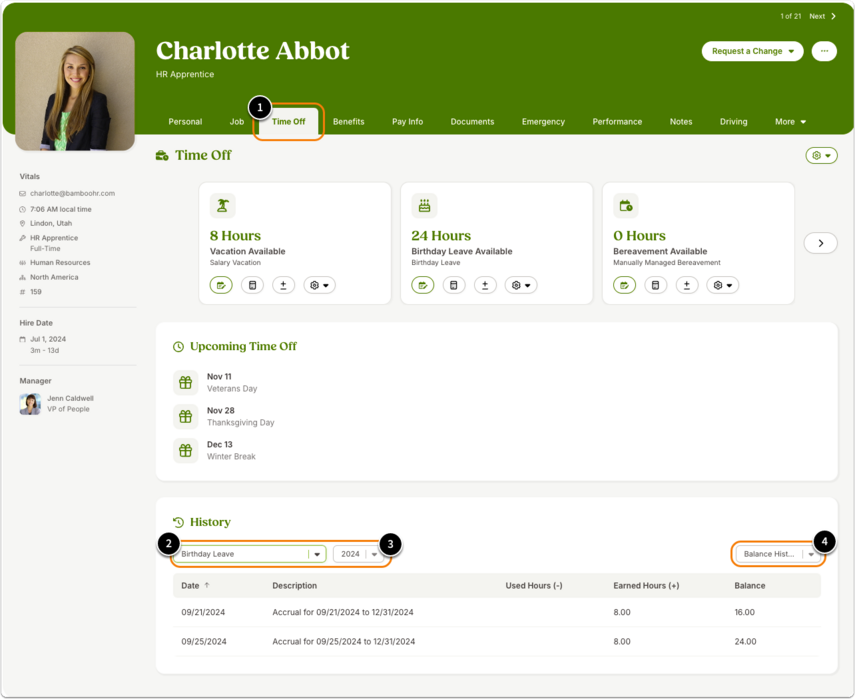Open Time Off settings gear dropdown
Image resolution: width=855 pixels, height=699 pixels.
click(822, 155)
